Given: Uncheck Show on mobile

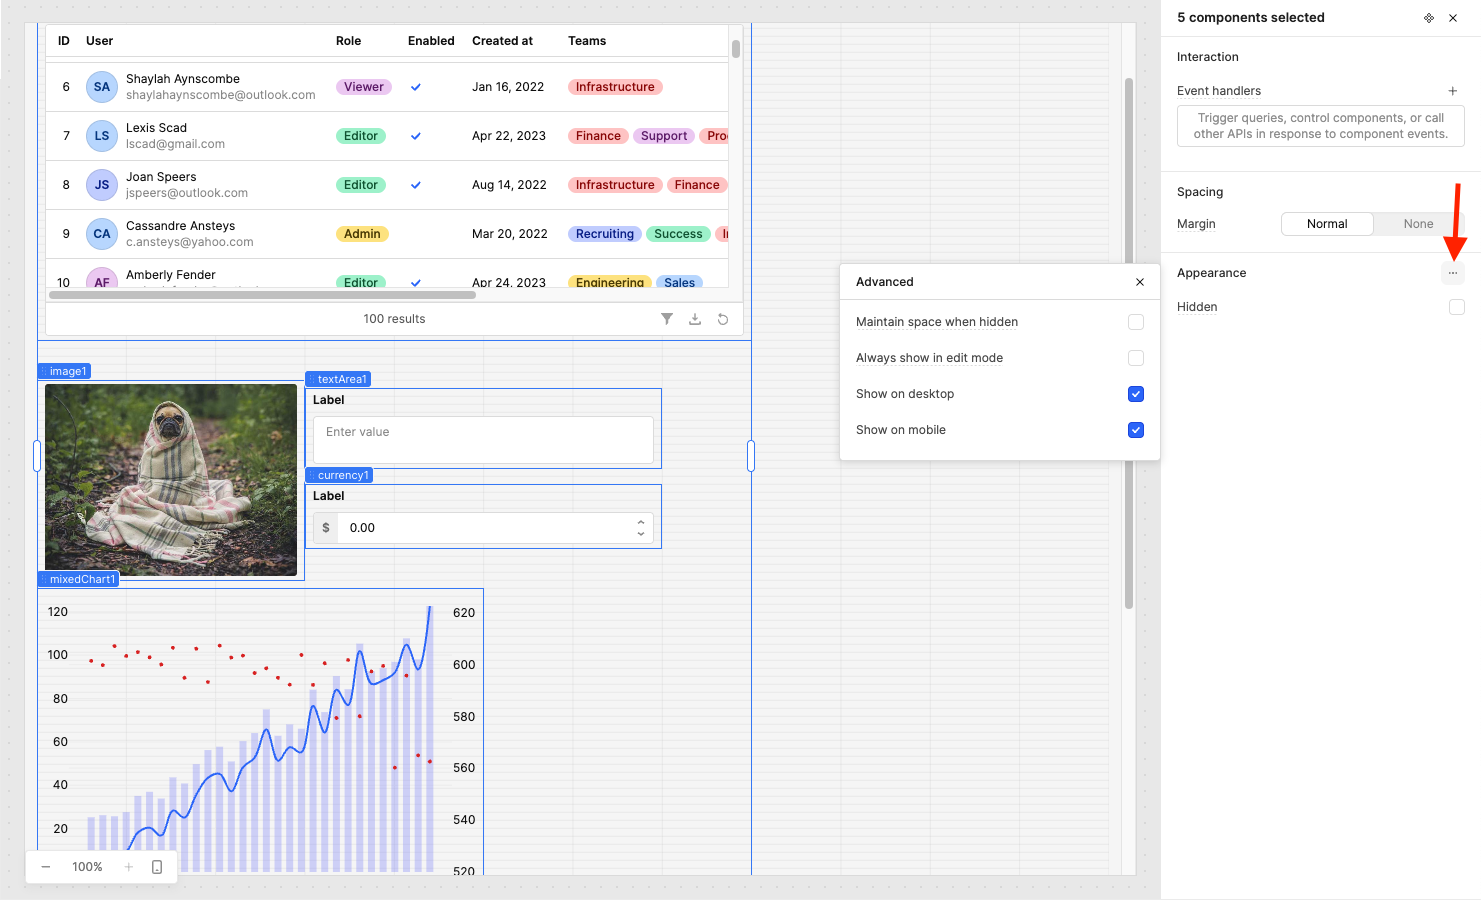Looking at the screenshot, I should tap(1136, 430).
